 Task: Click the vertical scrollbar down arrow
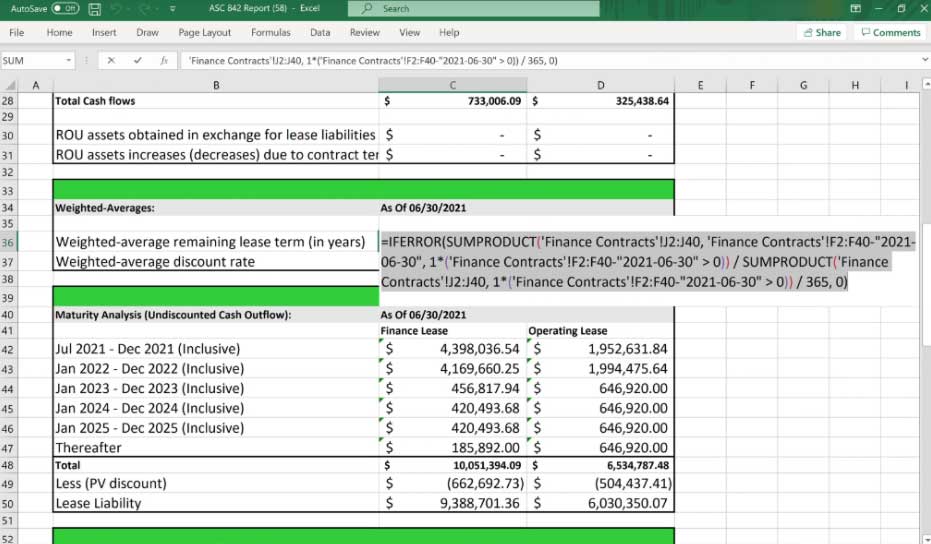click(925, 538)
